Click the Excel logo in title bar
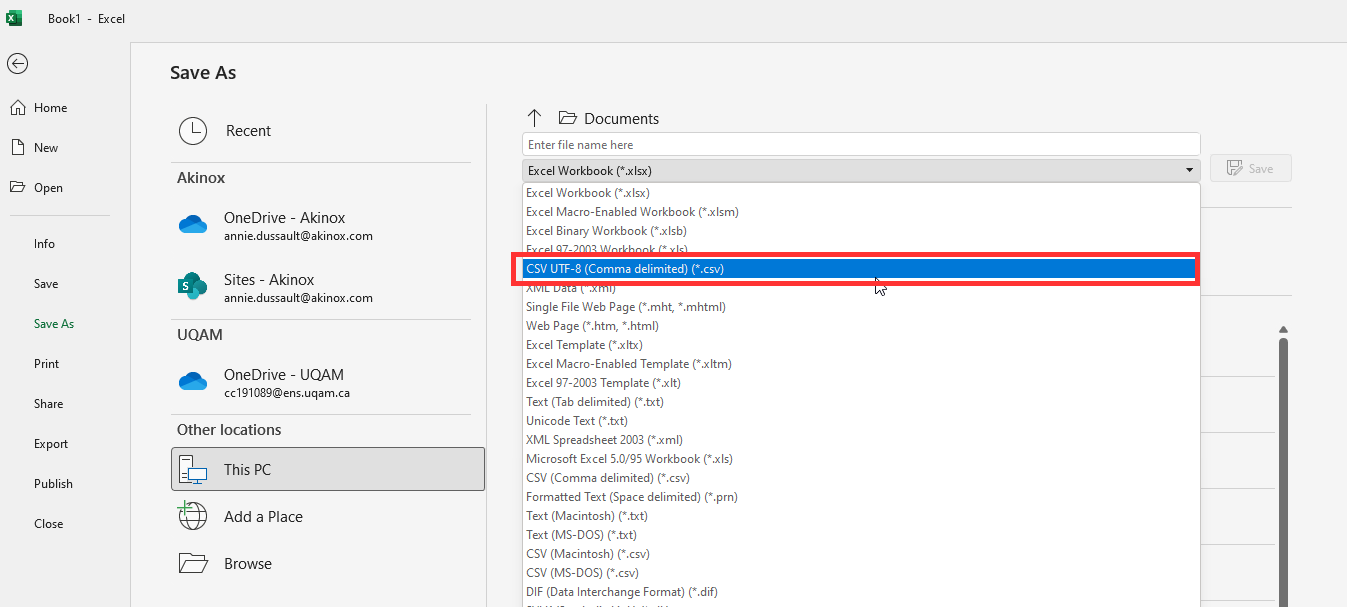The height and width of the screenshot is (607, 1347). point(15,18)
